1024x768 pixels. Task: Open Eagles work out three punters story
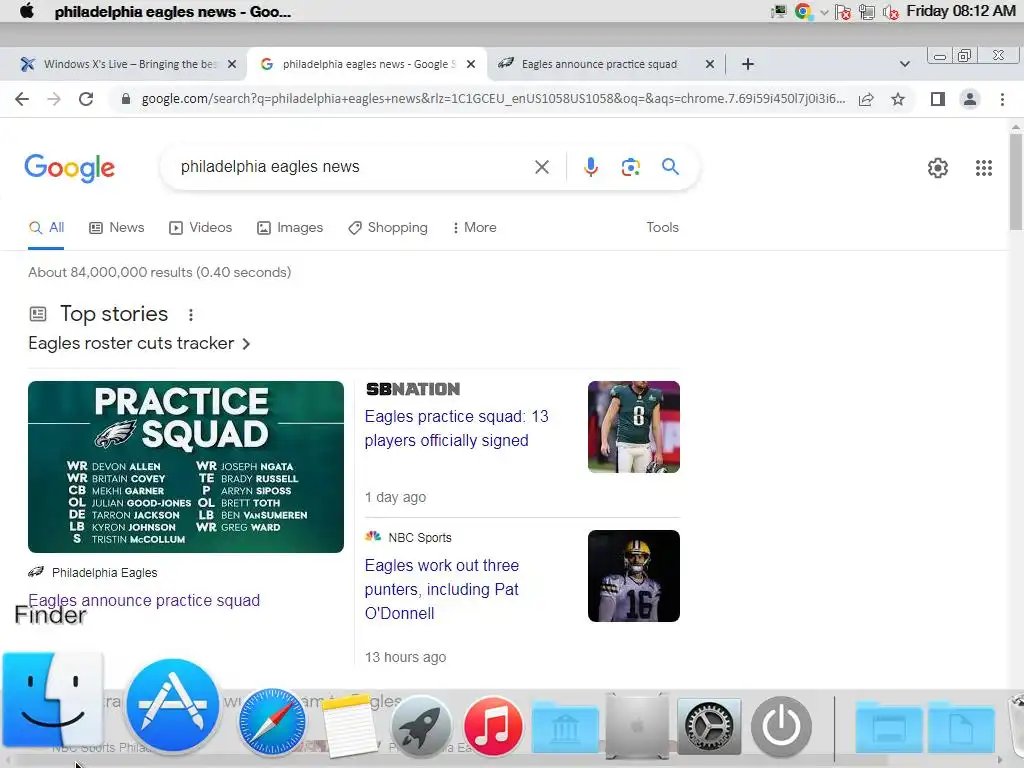(x=442, y=589)
